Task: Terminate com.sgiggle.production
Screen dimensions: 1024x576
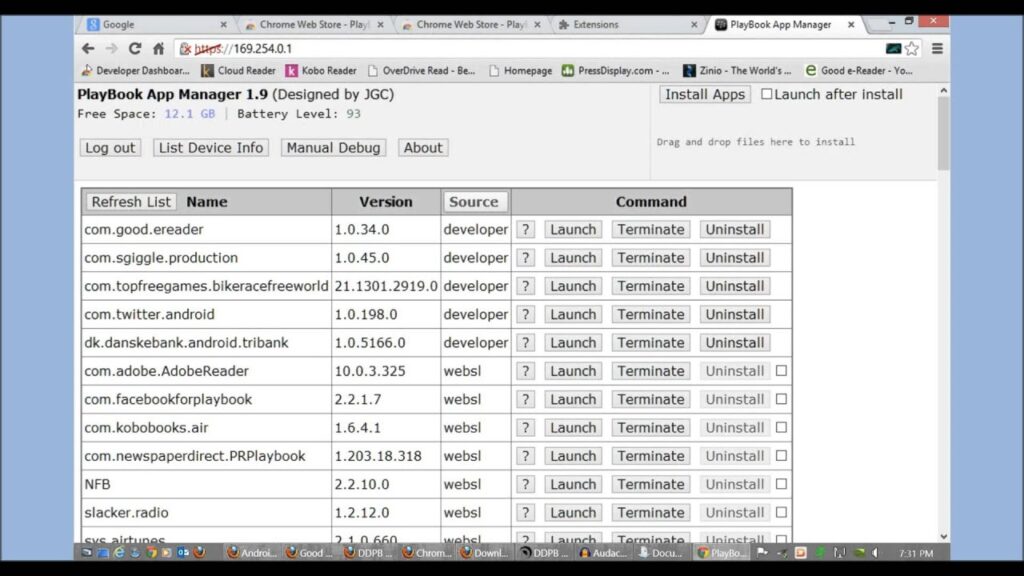Action: tap(651, 257)
